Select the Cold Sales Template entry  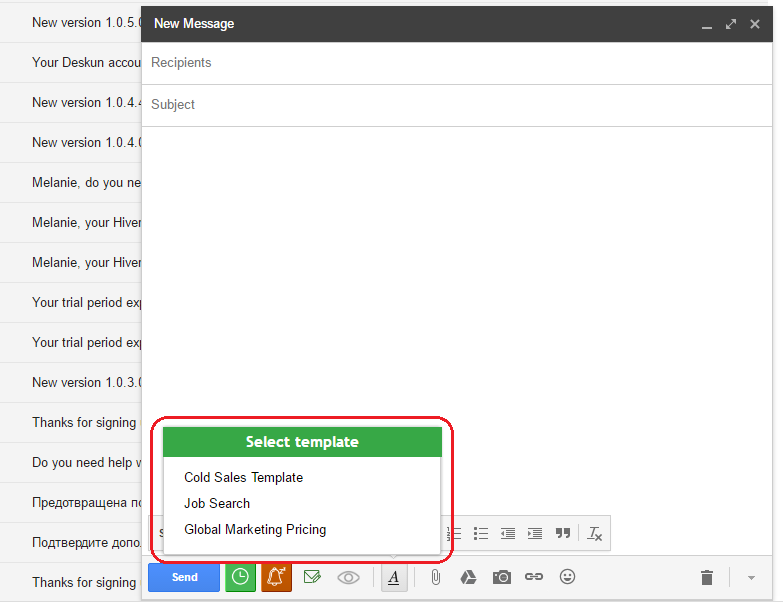pyautogui.click(x=244, y=478)
